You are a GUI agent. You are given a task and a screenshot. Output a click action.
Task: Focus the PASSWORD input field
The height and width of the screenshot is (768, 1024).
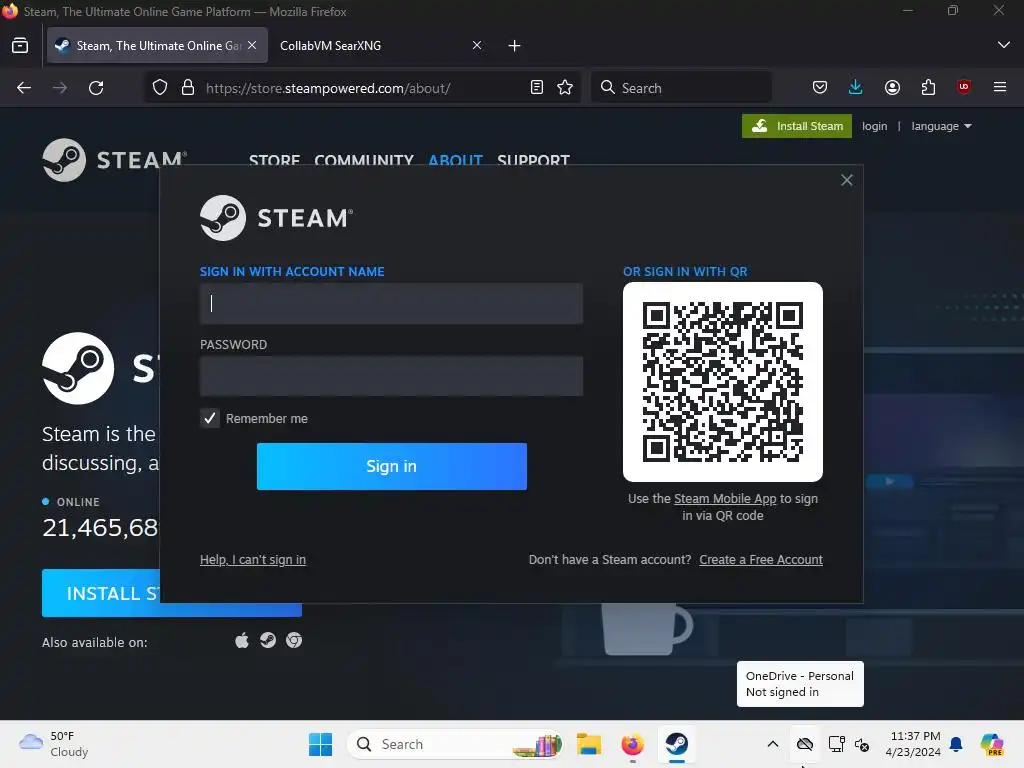(x=391, y=376)
